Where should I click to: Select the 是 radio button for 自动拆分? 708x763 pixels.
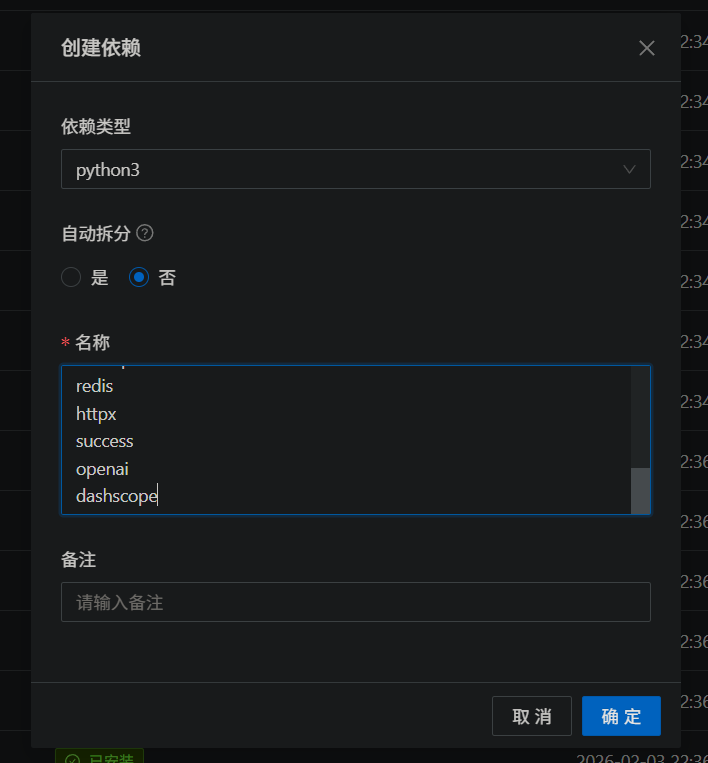click(x=71, y=277)
